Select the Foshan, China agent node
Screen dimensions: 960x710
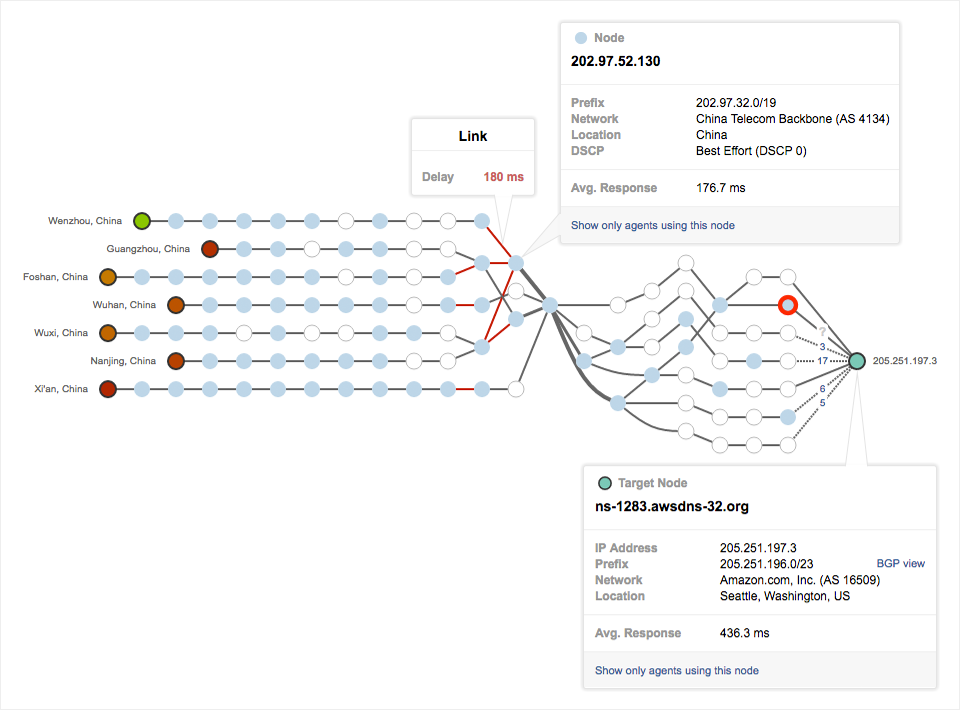[x=108, y=277]
